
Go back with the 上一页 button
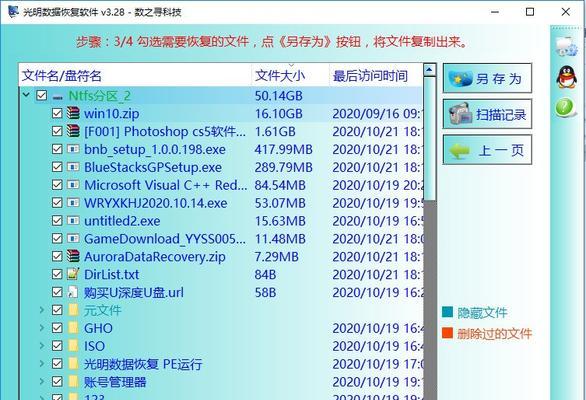tap(487, 150)
